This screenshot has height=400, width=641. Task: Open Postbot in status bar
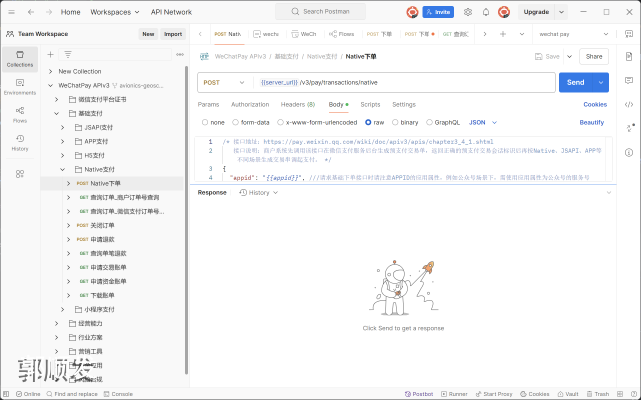419,394
